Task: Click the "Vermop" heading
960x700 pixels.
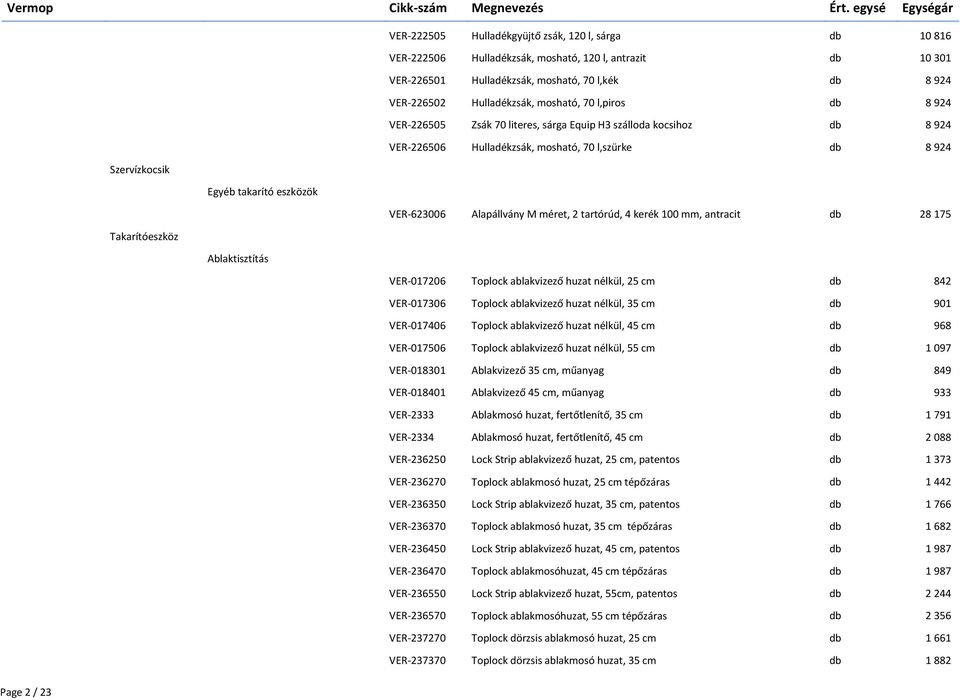Action: point(29,8)
